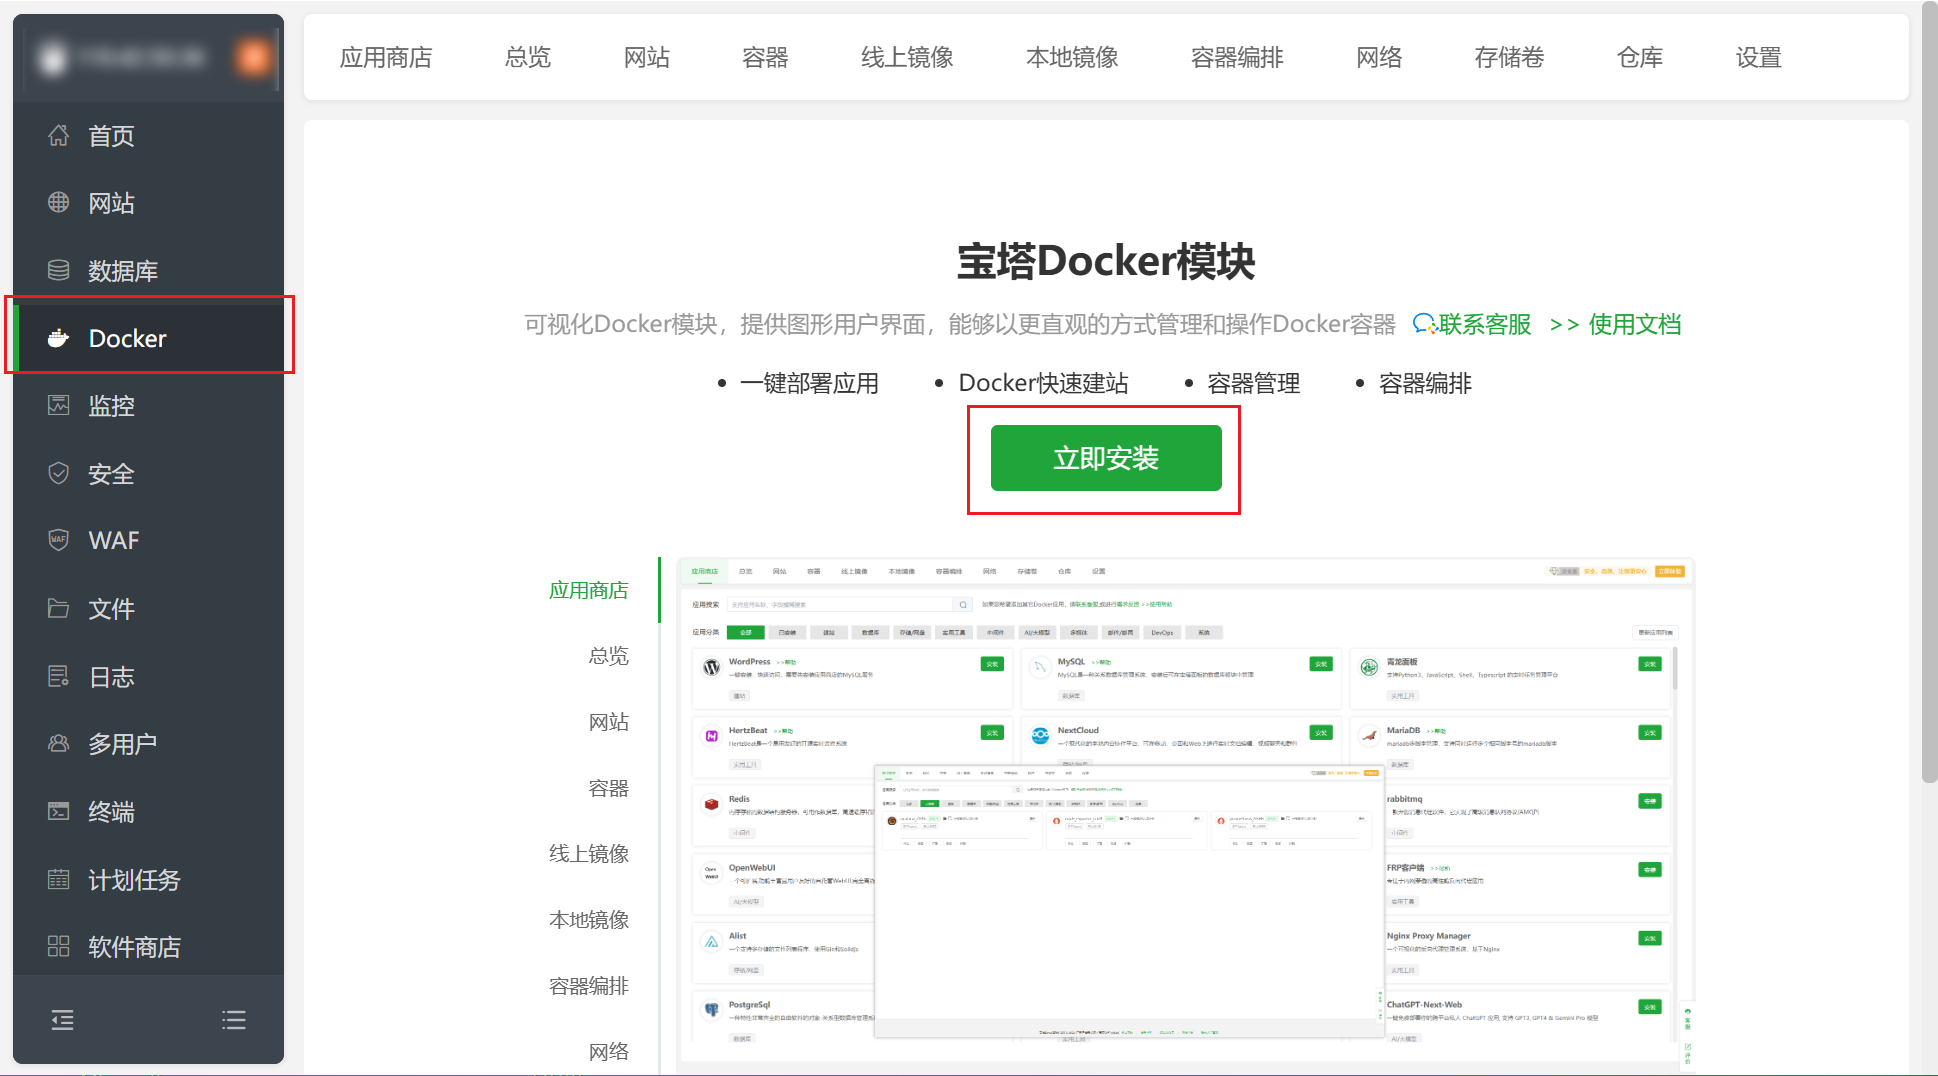Open the 日志 logs section
Image resolution: width=1938 pixels, height=1076 pixels.
click(111, 676)
